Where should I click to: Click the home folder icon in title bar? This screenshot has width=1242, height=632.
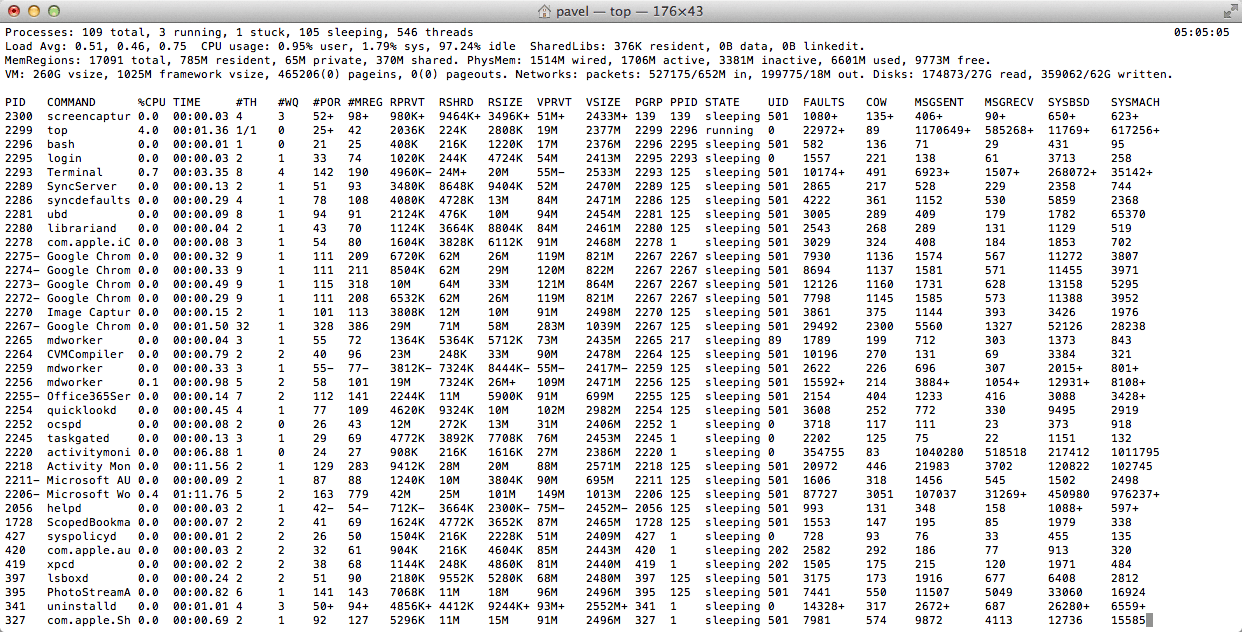[544, 11]
